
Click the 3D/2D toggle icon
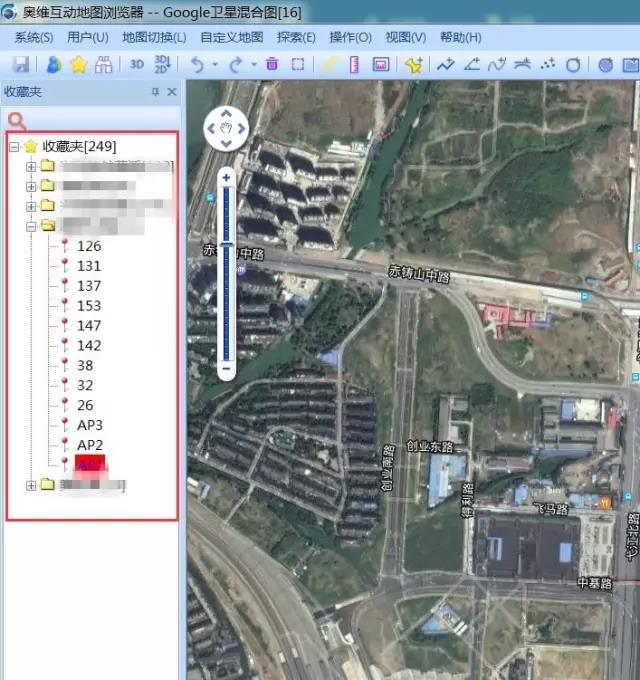point(162,64)
